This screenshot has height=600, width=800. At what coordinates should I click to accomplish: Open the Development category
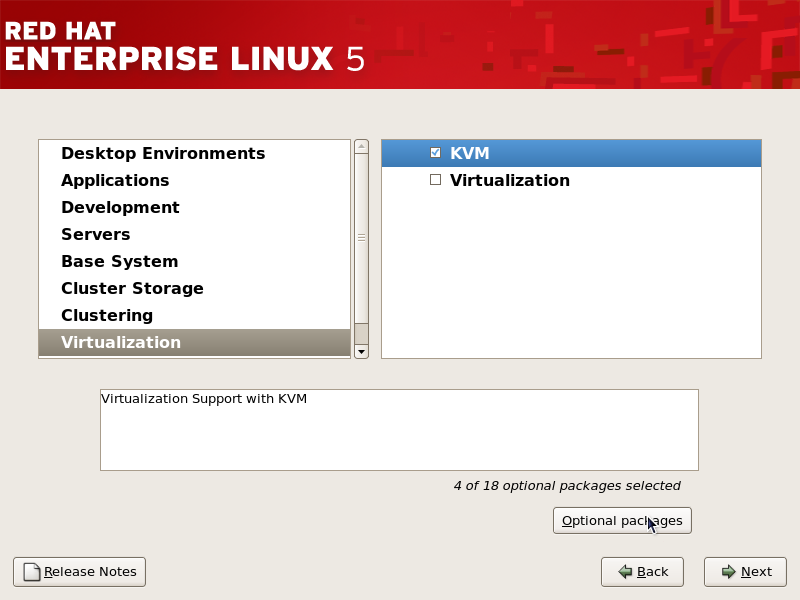120,207
